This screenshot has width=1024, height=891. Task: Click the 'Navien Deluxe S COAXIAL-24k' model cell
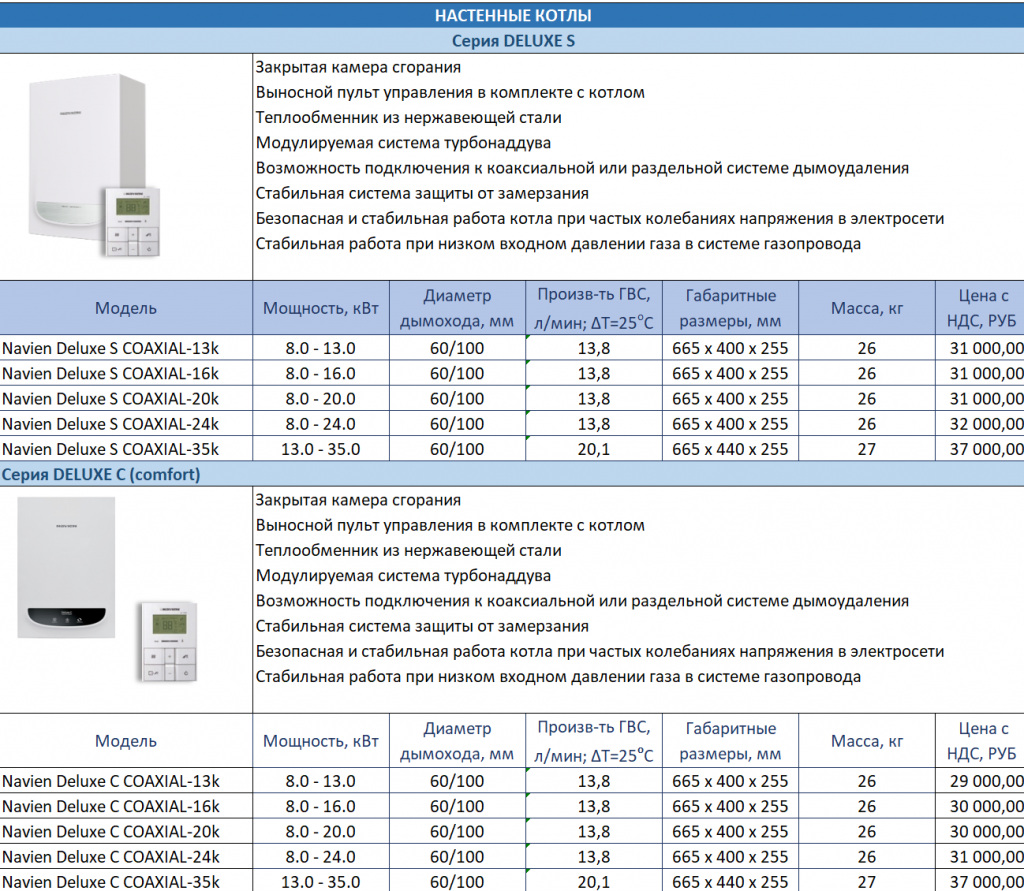click(x=126, y=424)
